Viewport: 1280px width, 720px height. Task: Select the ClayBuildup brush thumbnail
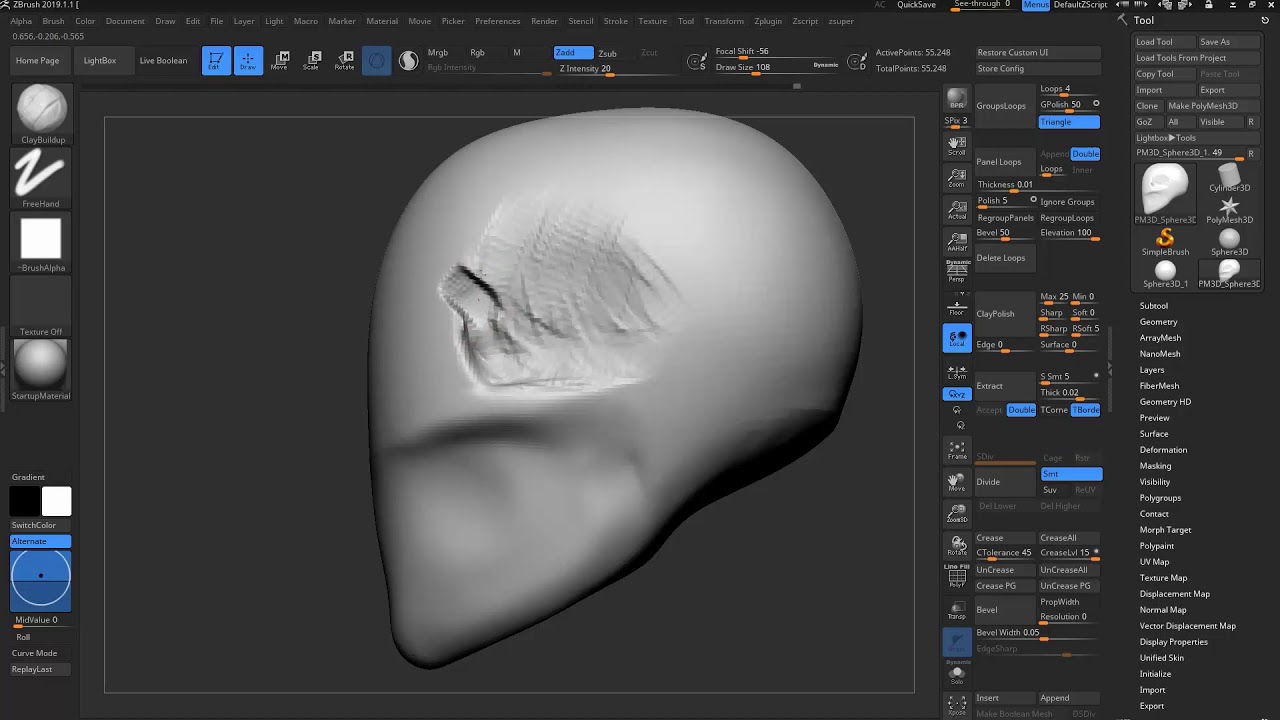click(x=41, y=109)
